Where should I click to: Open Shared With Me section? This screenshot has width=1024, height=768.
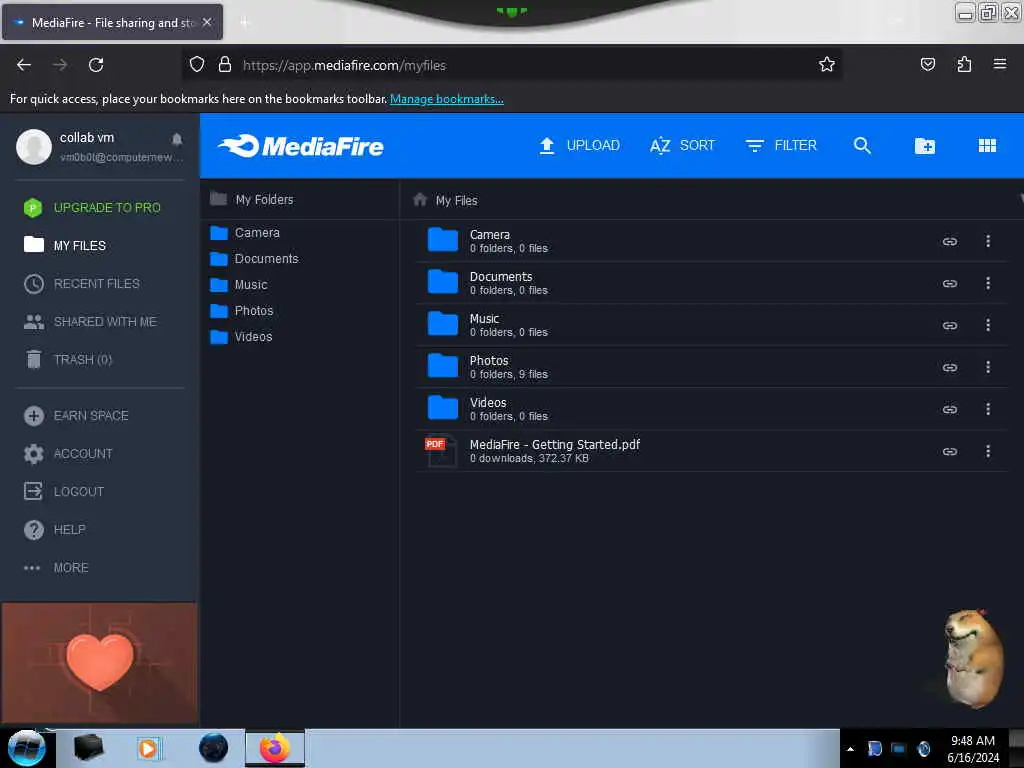click(90, 321)
